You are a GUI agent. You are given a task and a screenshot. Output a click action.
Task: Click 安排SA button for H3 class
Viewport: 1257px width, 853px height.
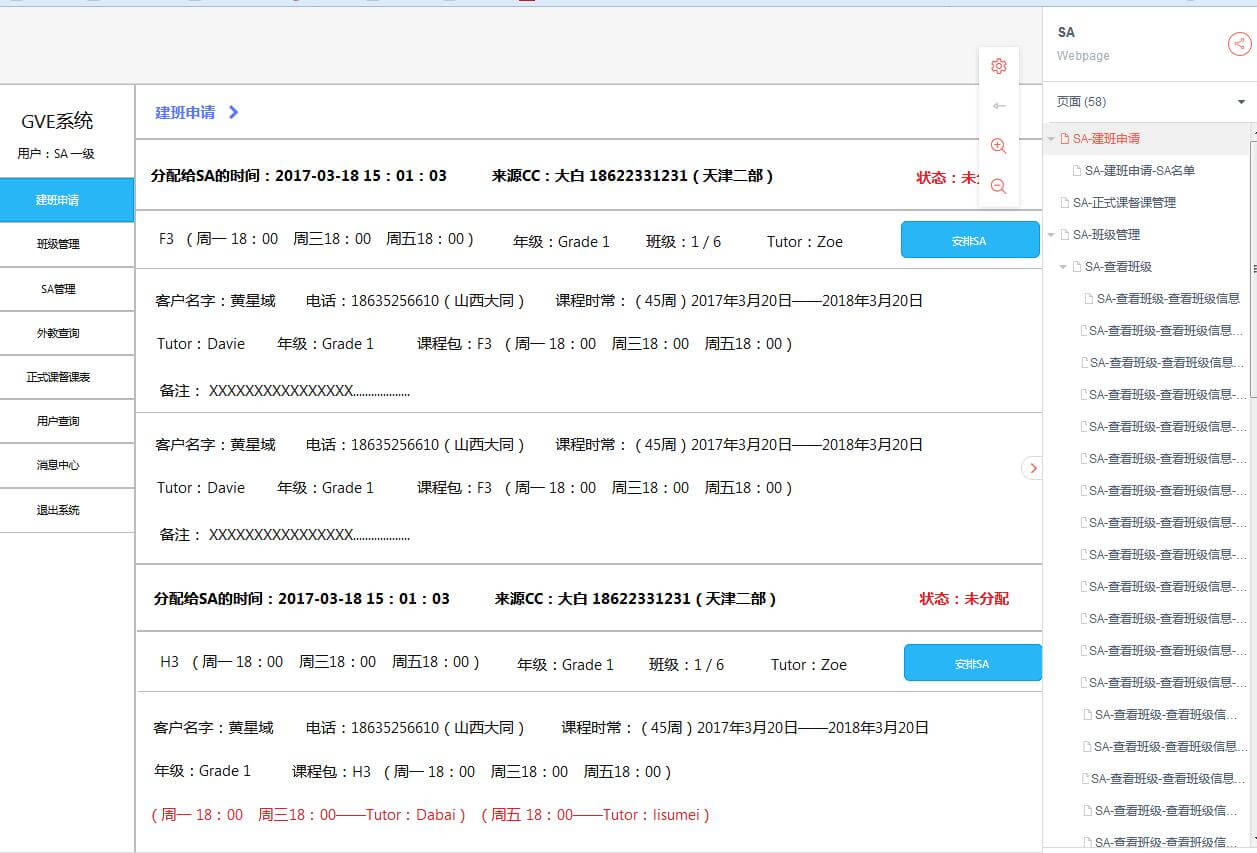click(971, 663)
